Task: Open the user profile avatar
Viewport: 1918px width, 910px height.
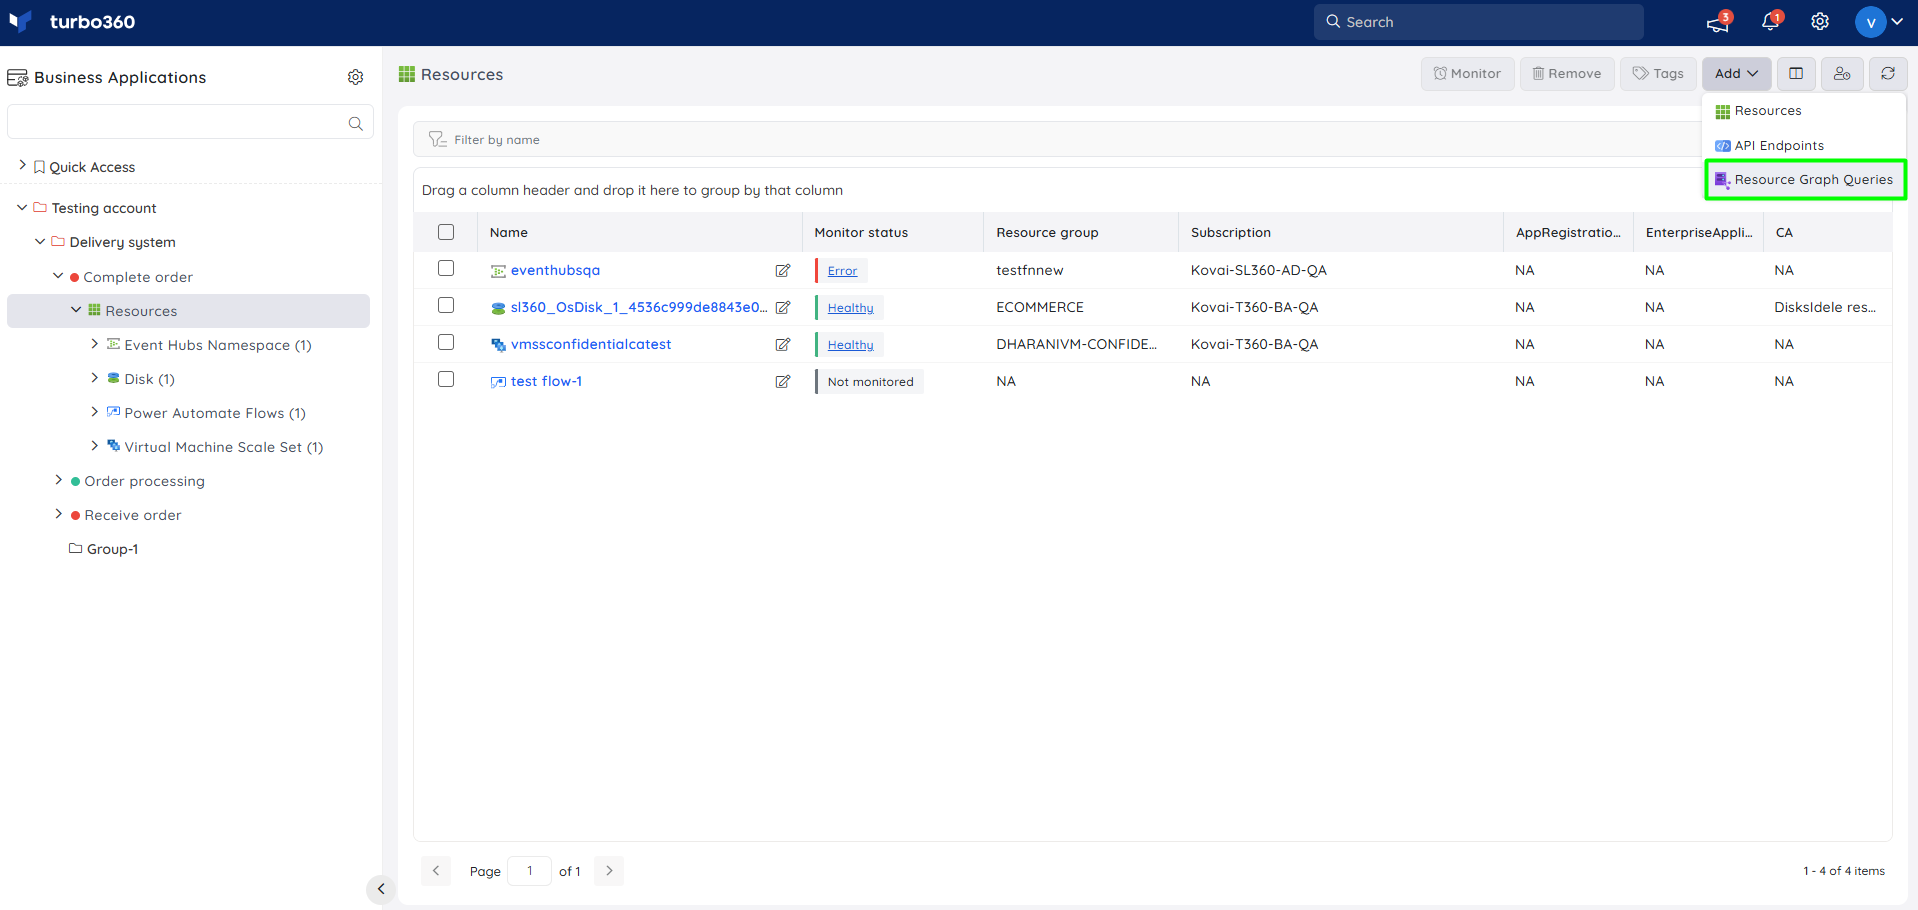Action: (x=1870, y=22)
